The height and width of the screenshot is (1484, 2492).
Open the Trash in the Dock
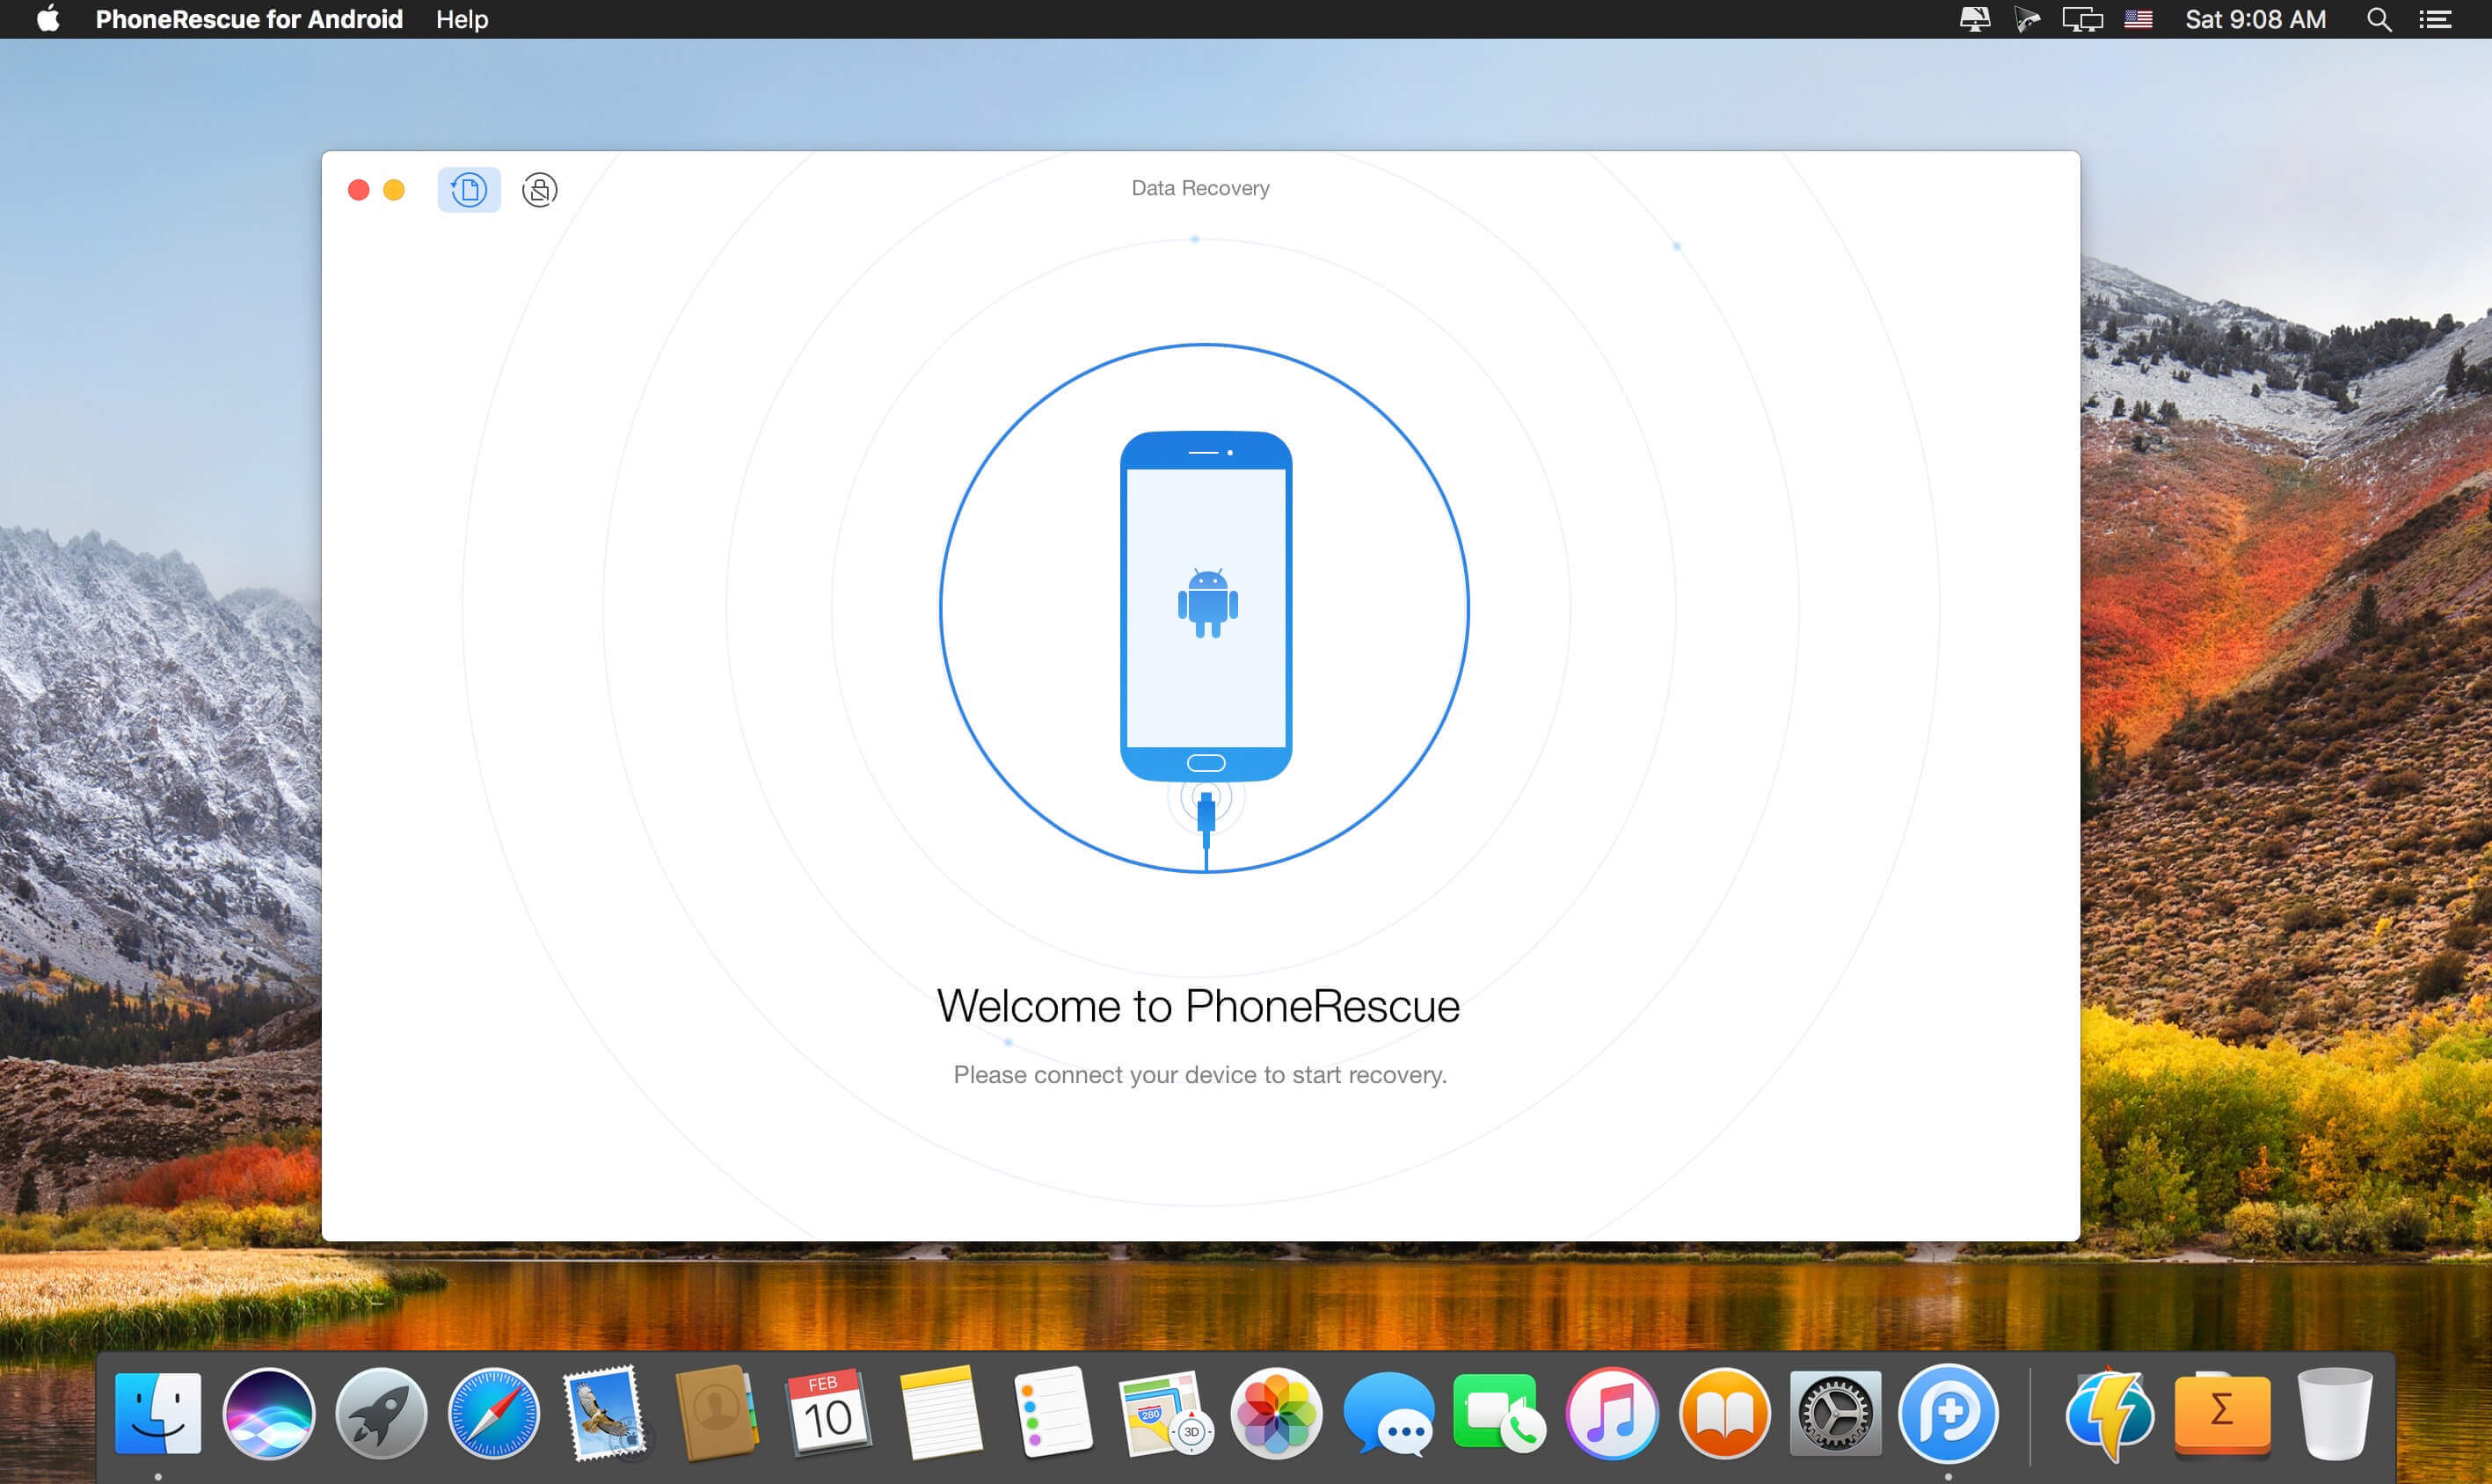pos(2334,1413)
